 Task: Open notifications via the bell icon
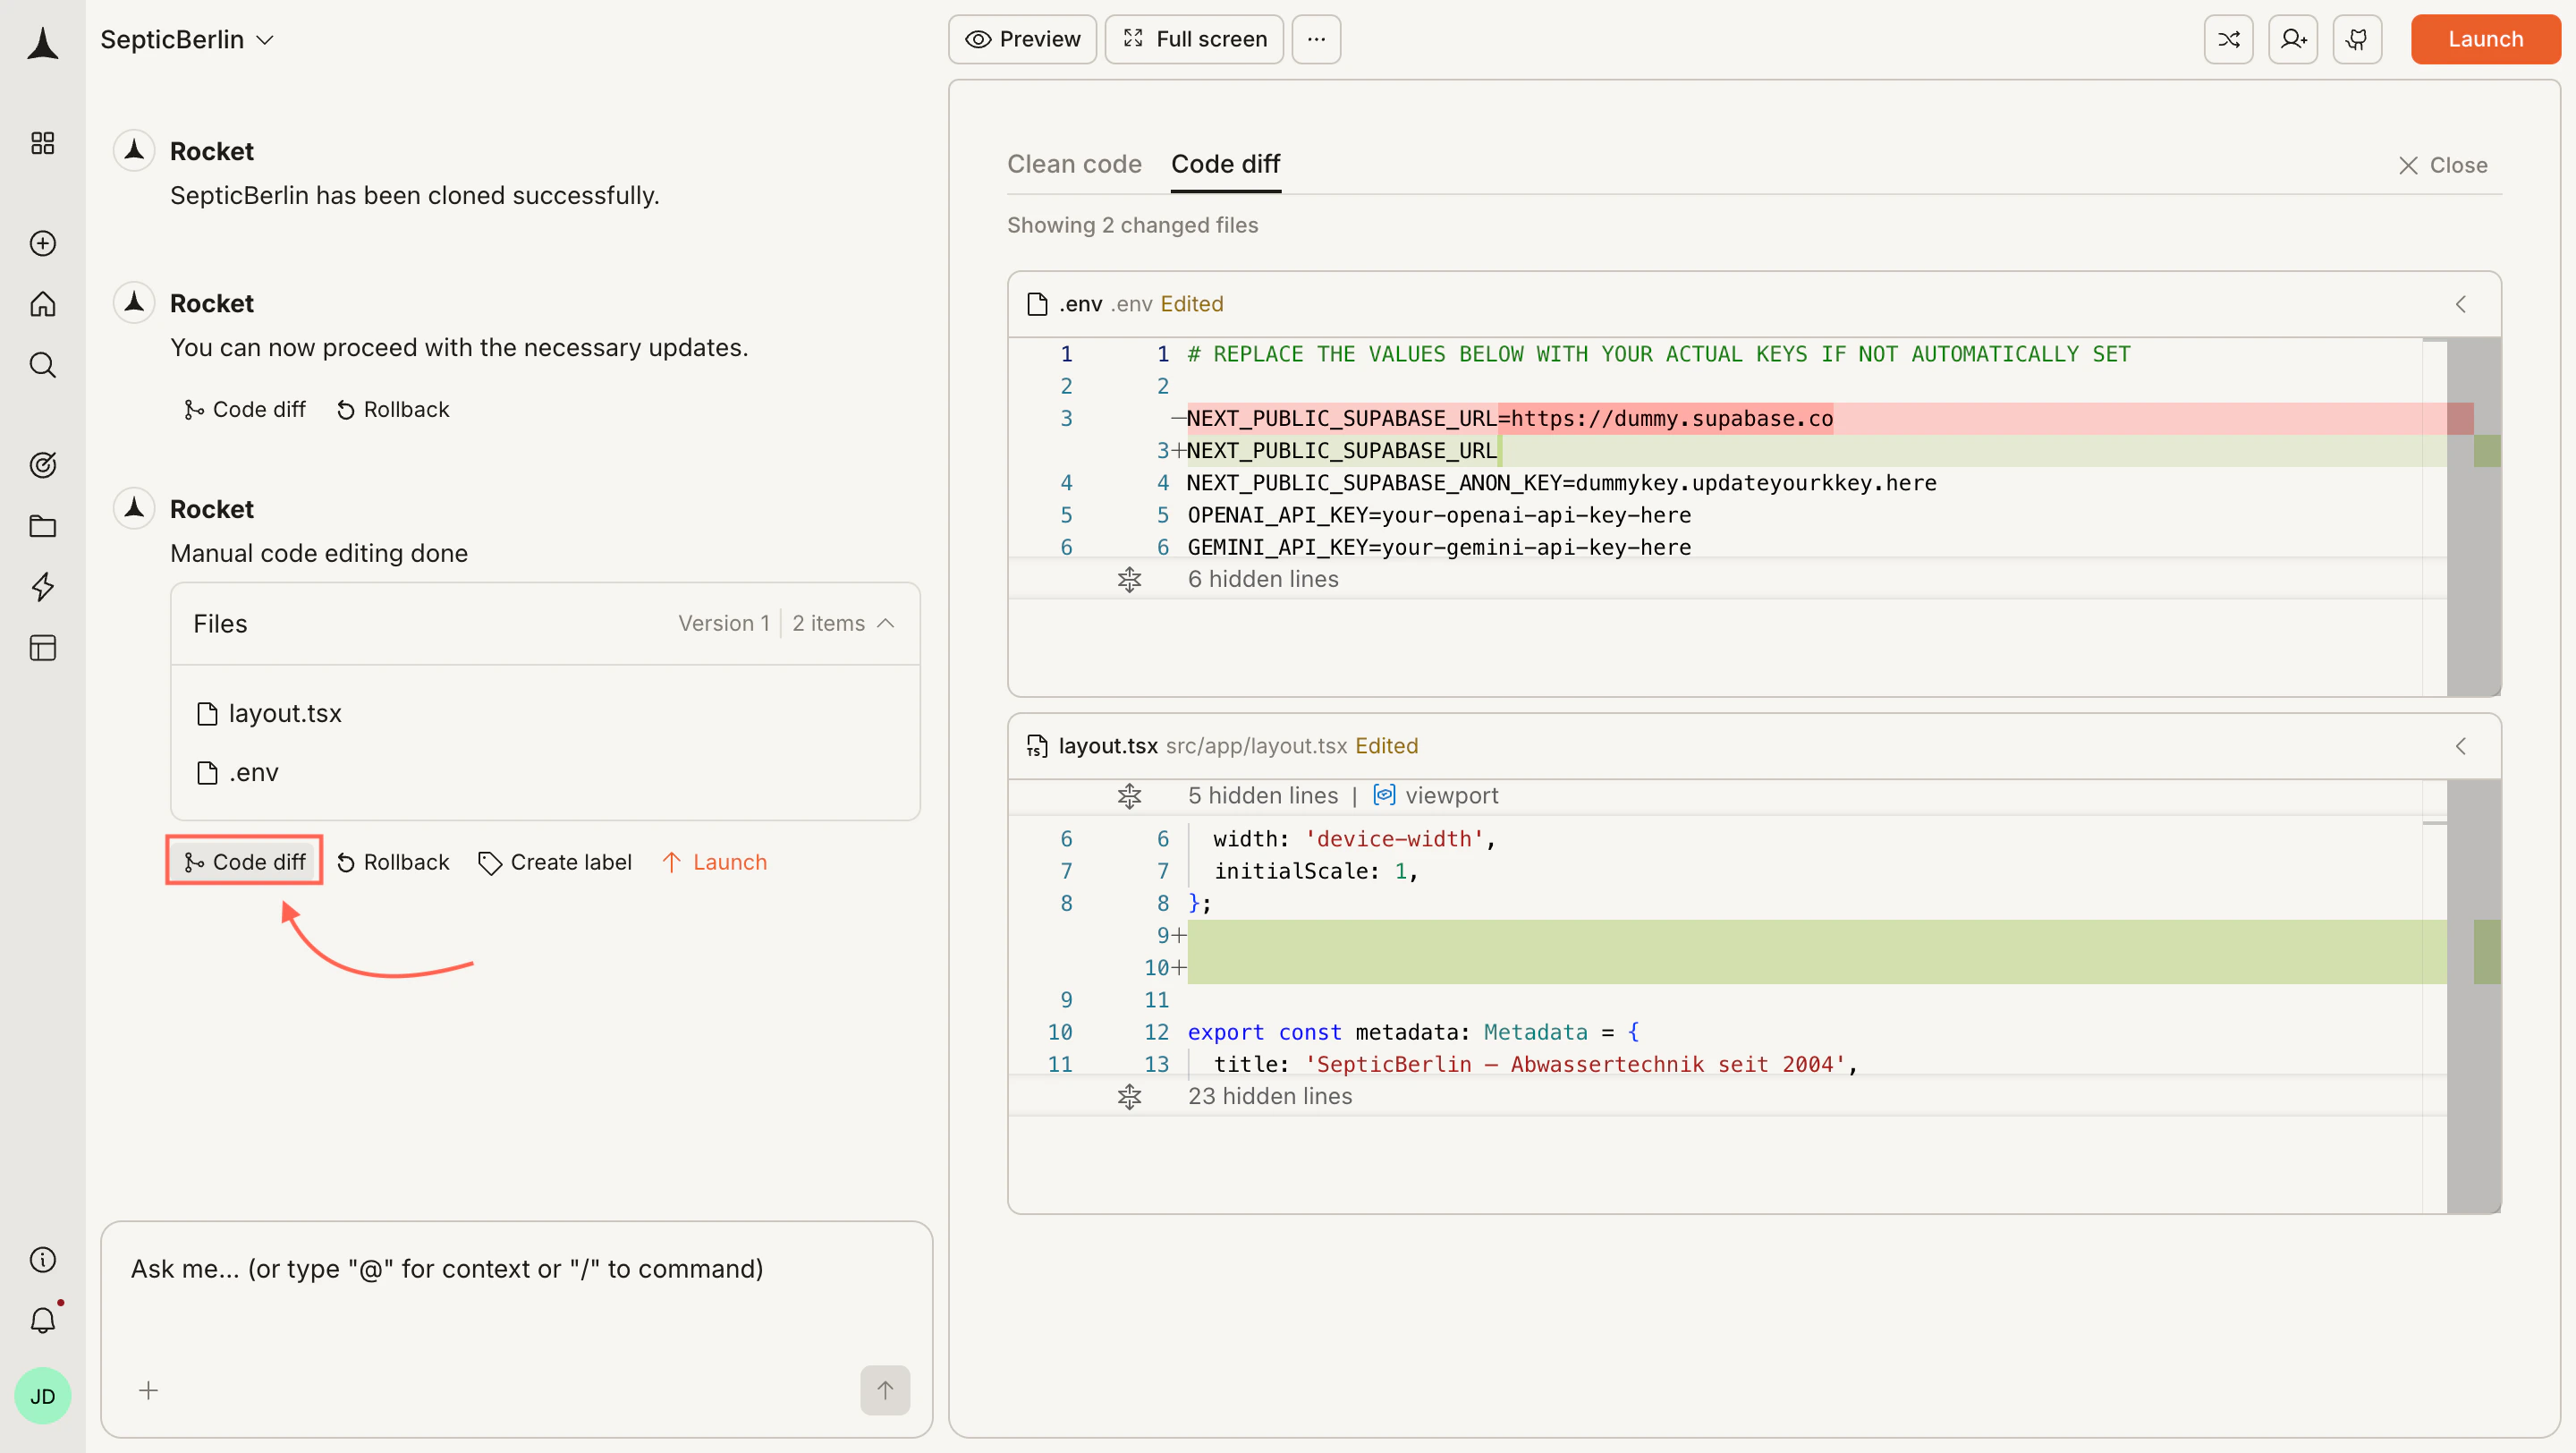pyautogui.click(x=42, y=1320)
